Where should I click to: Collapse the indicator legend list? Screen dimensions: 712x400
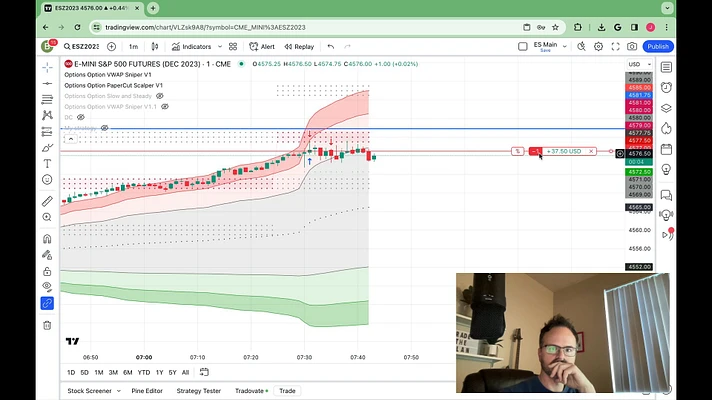click(71, 139)
